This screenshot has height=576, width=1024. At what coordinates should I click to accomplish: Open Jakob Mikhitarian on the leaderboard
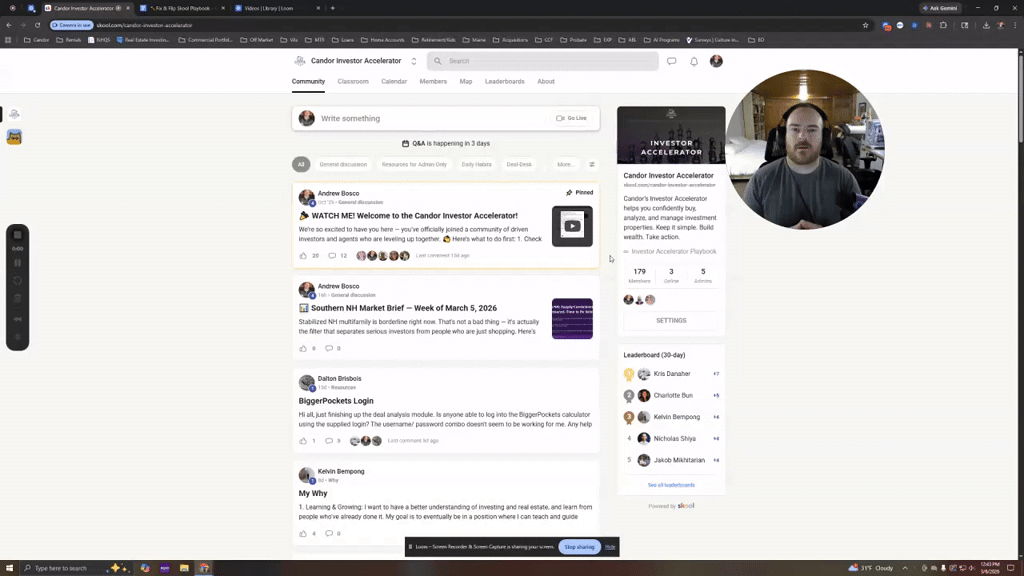679,460
